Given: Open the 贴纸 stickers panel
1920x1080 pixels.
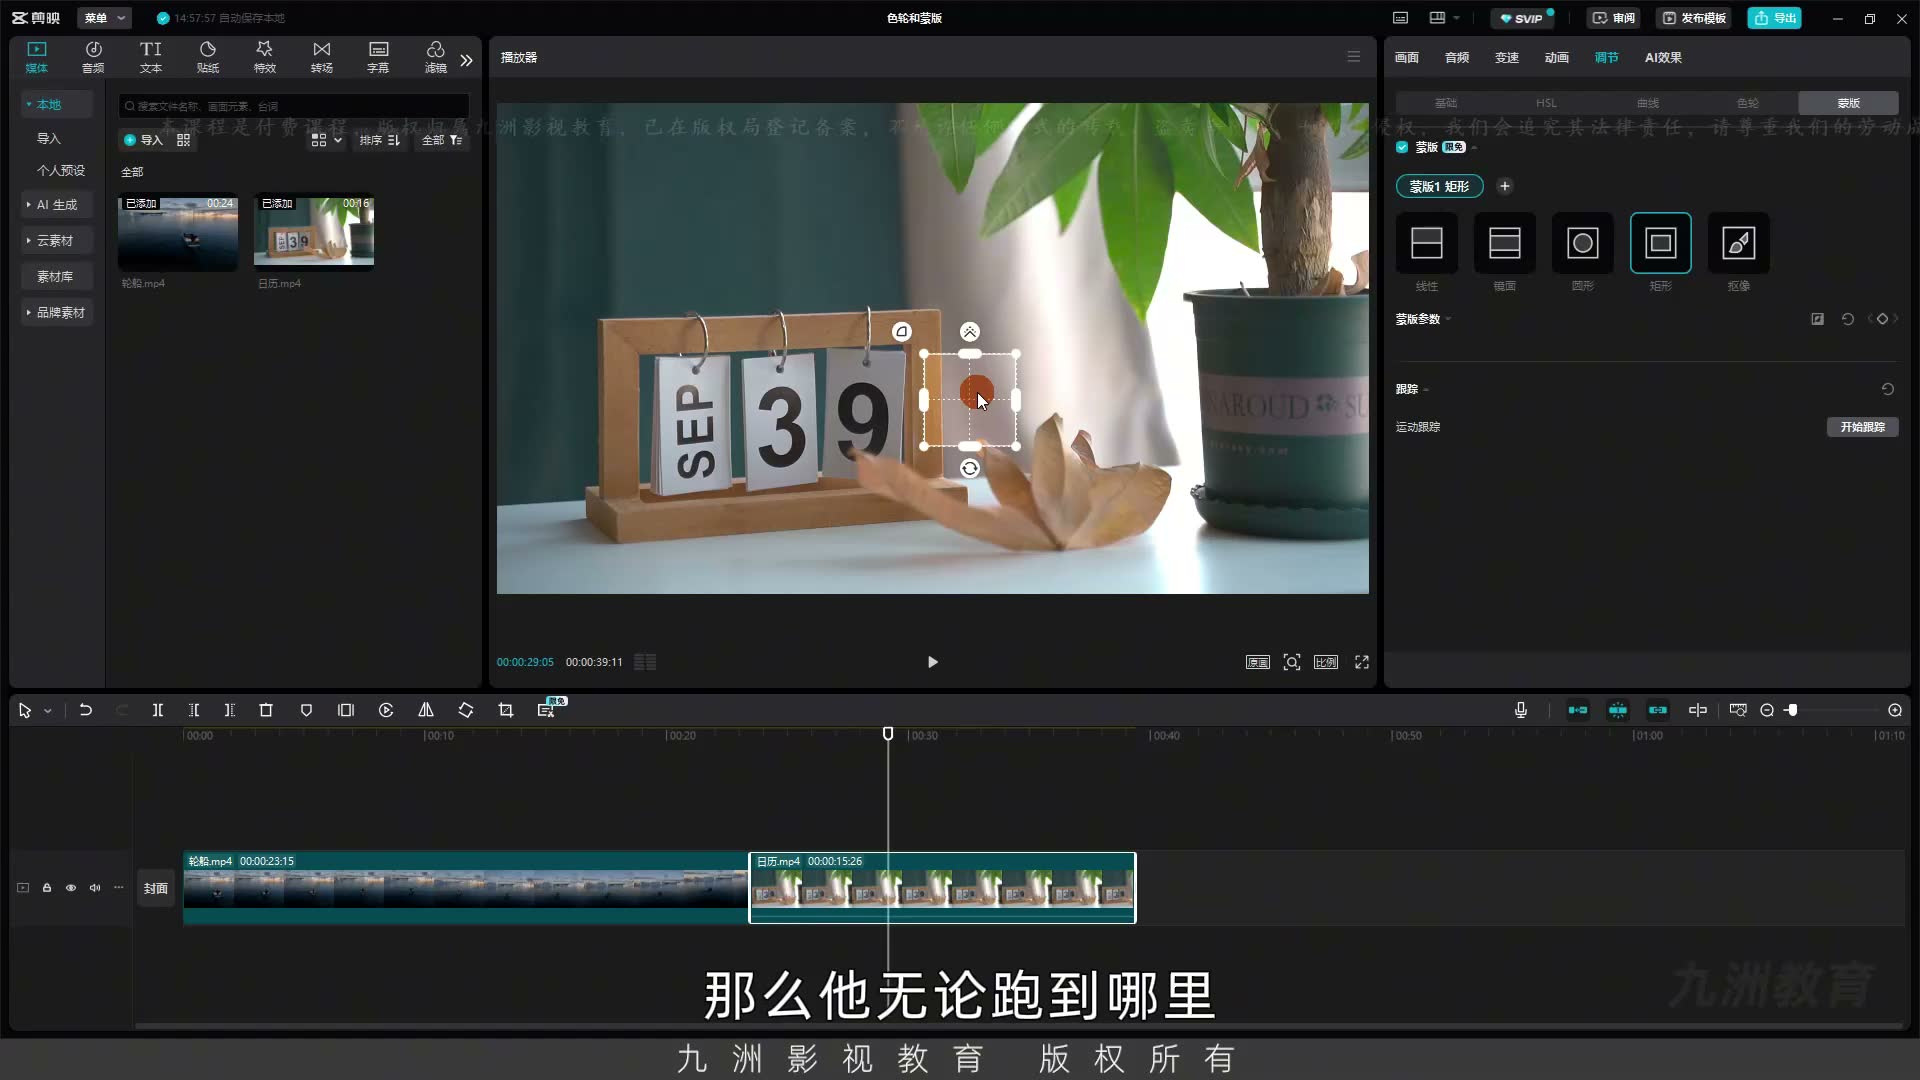Looking at the screenshot, I should coord(208,57).
